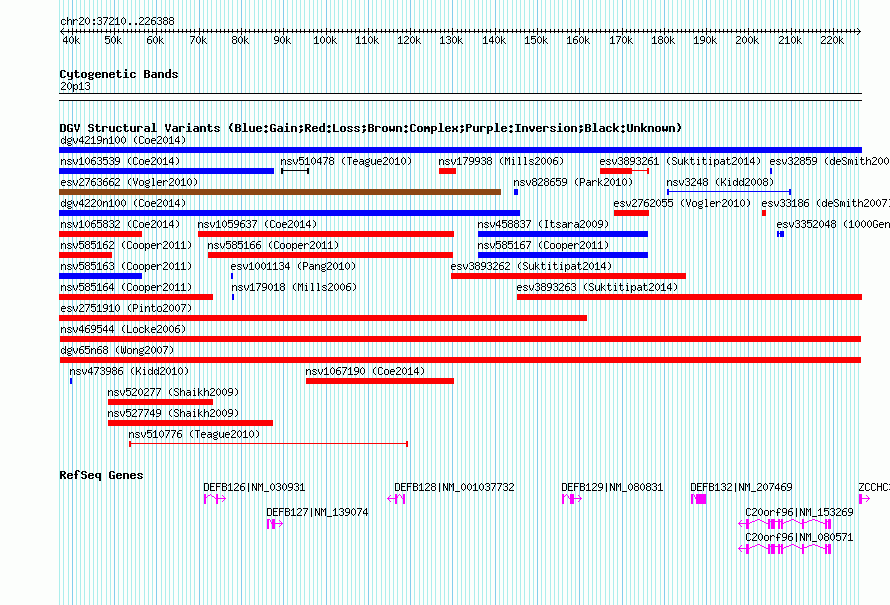Click the DEFB126 gene glyph
890x605 pixels.
(215, 499)
